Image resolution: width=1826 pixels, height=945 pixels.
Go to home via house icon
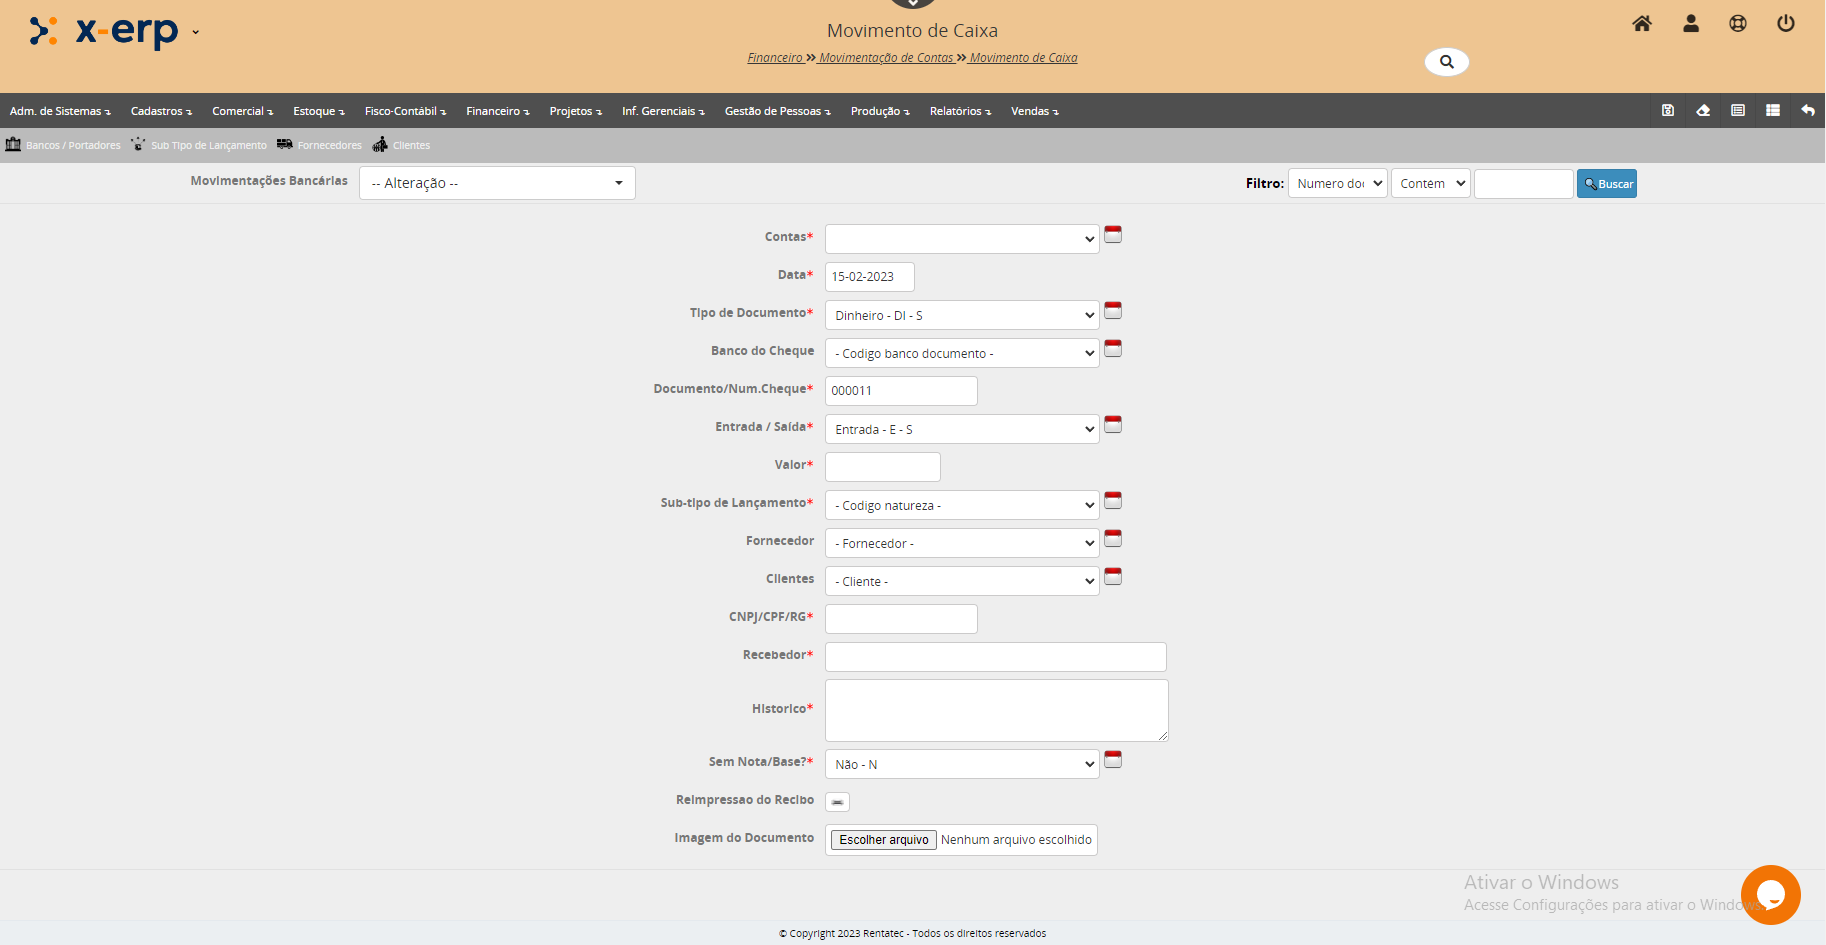(x=1642, y=24)
